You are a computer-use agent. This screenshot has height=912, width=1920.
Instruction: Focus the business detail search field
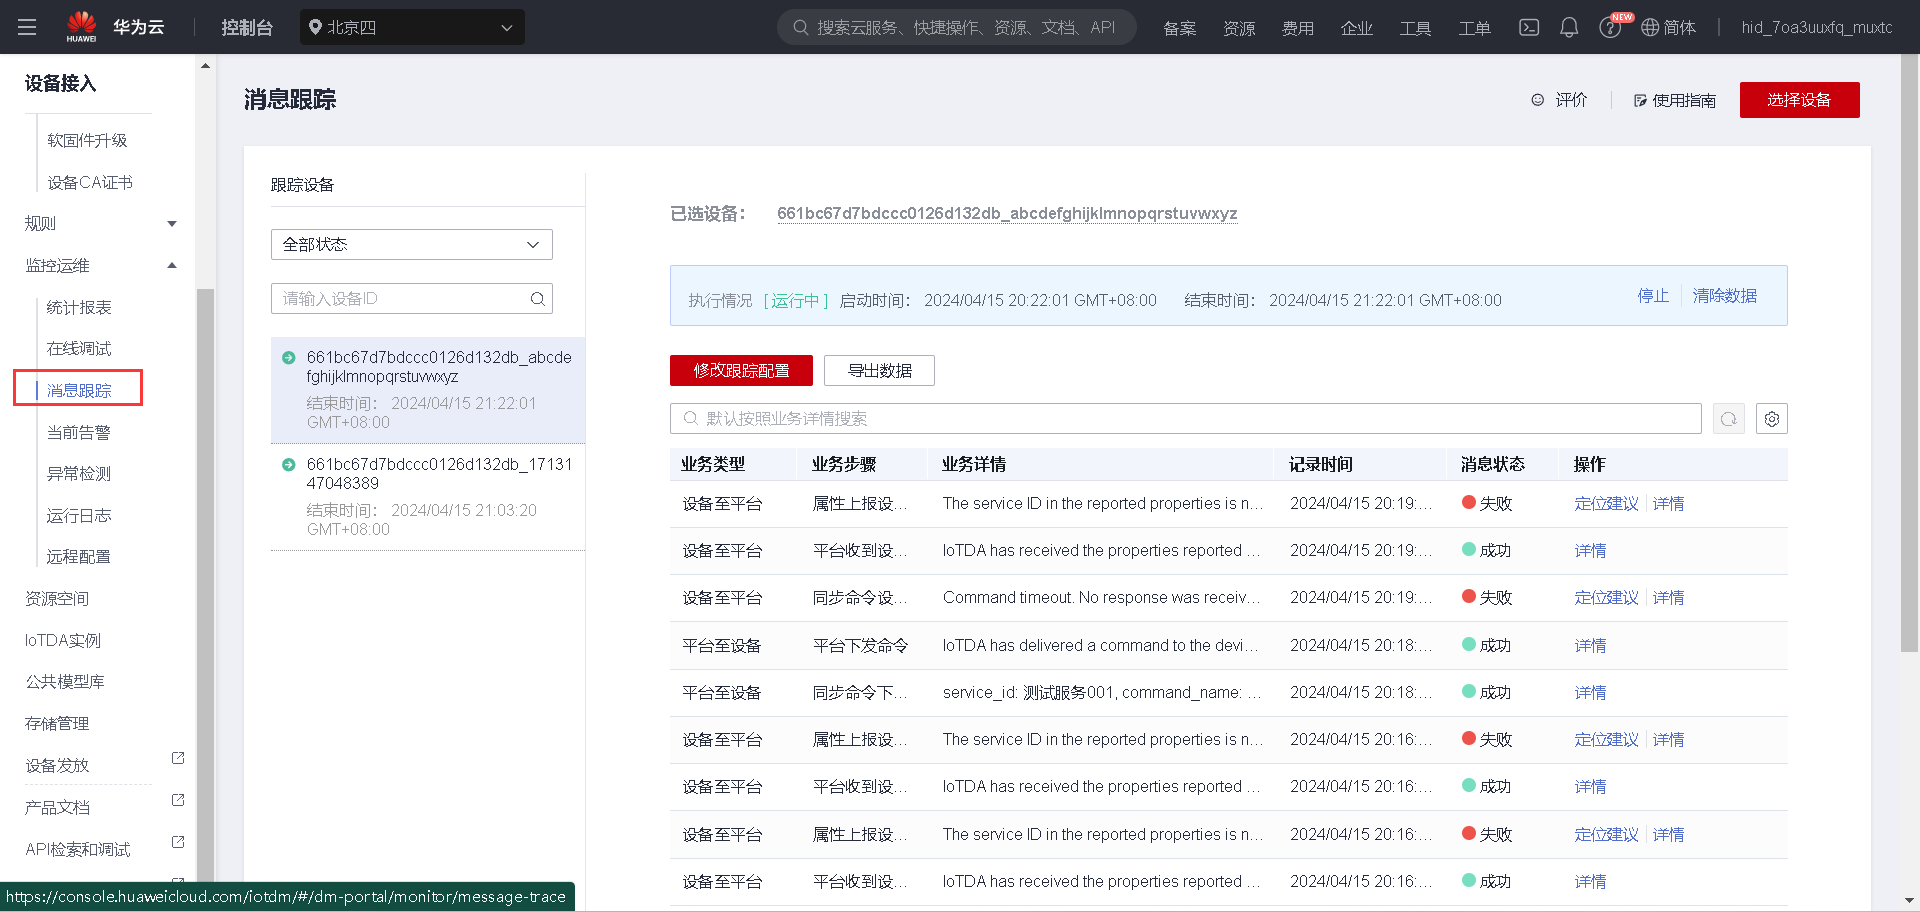[1185, 419]
